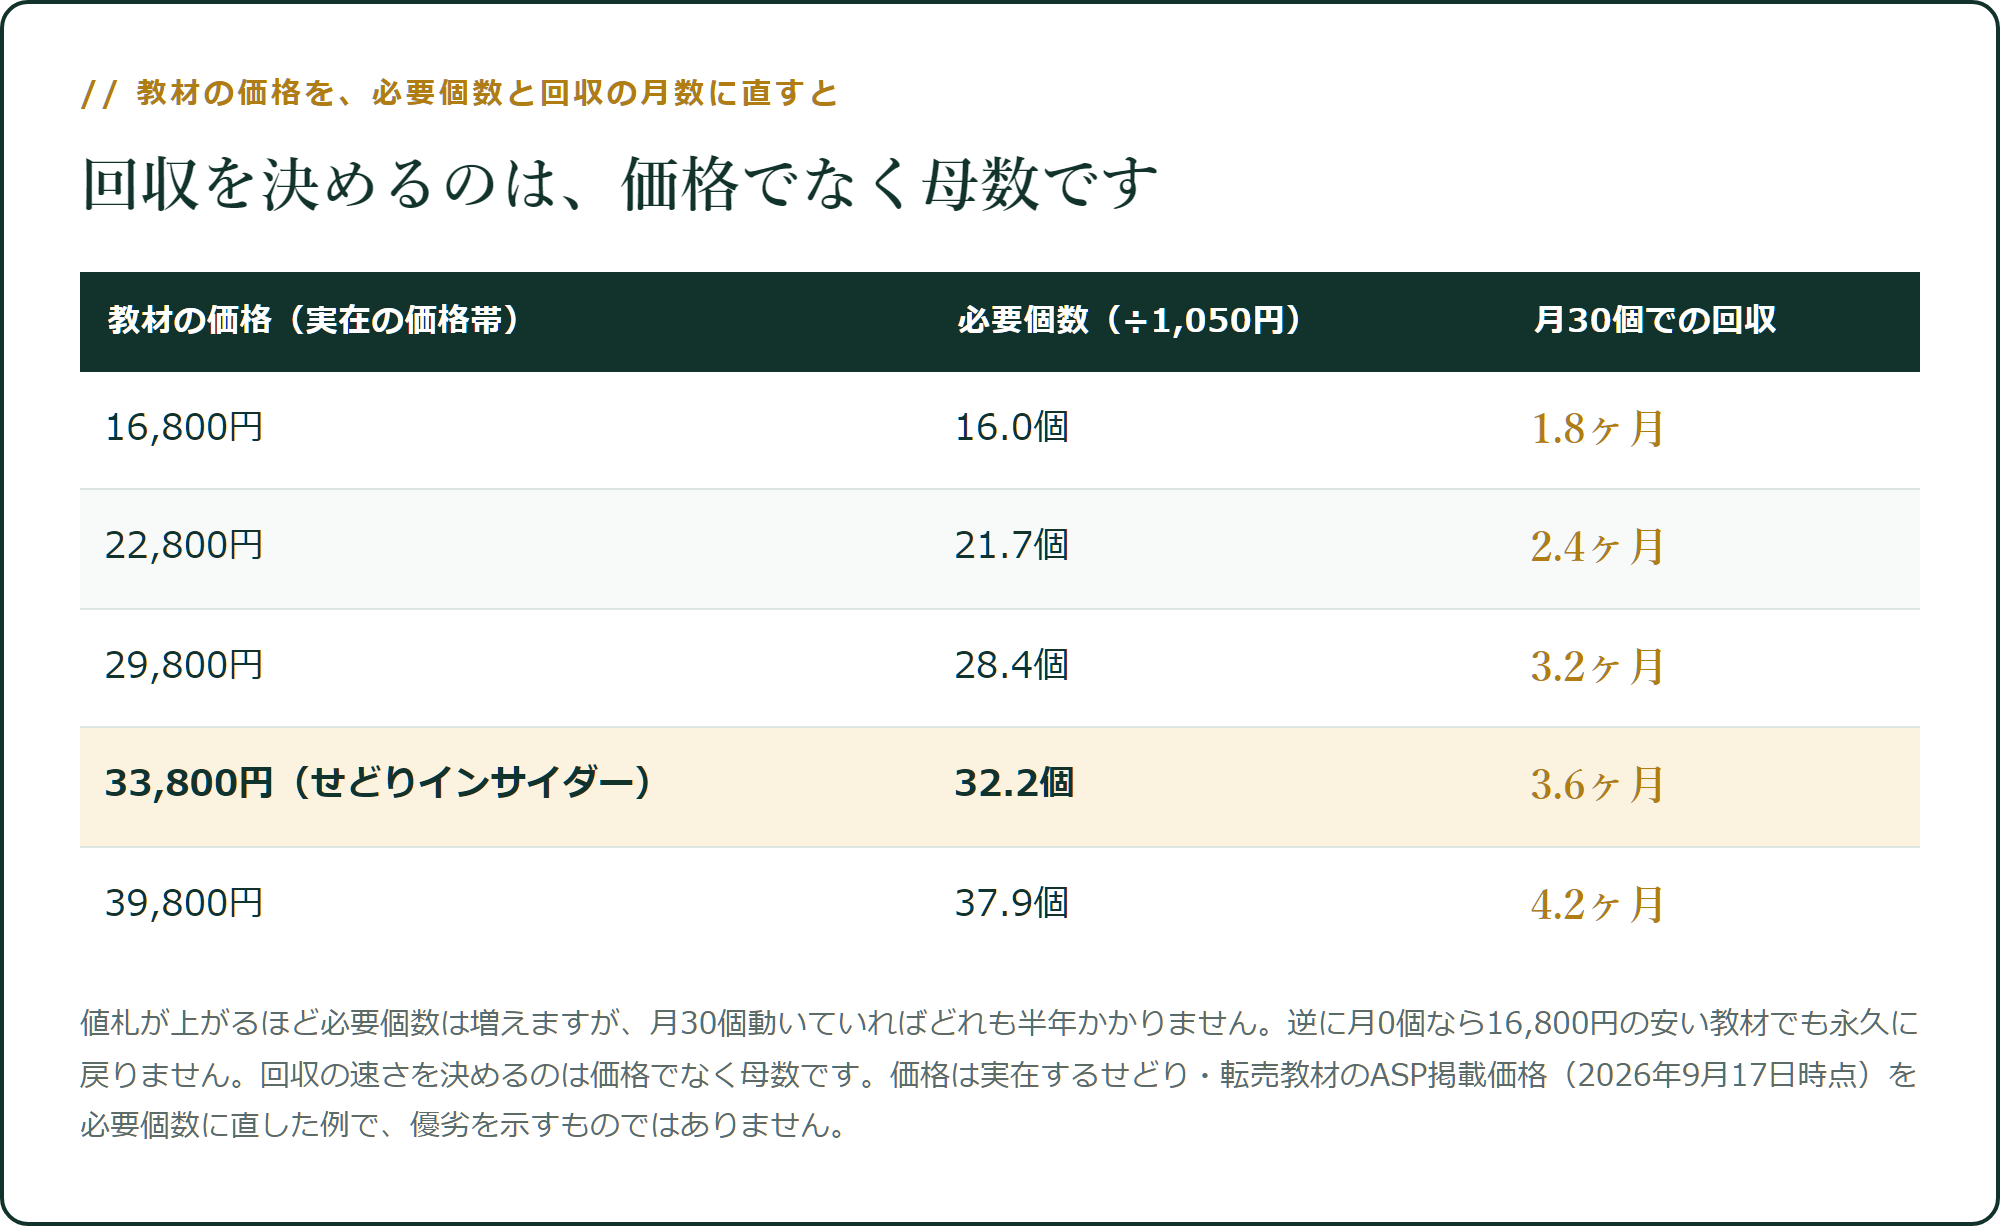The image size is (2000, 1226).
Task: Select the 1.8ヶ月 value
Action: 1597,428
